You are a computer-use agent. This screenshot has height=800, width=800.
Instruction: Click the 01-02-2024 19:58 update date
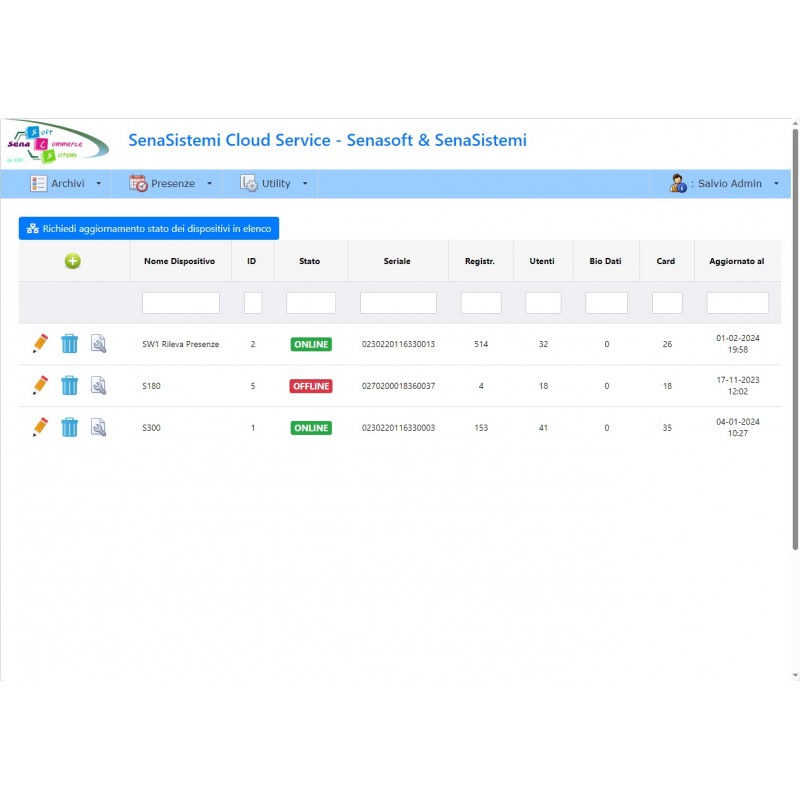pos(738,344)
